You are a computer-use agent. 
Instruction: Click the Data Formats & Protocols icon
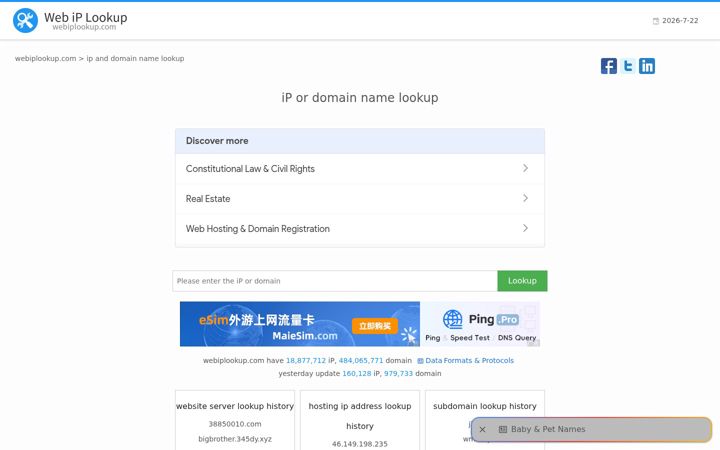tap(420, 361)
